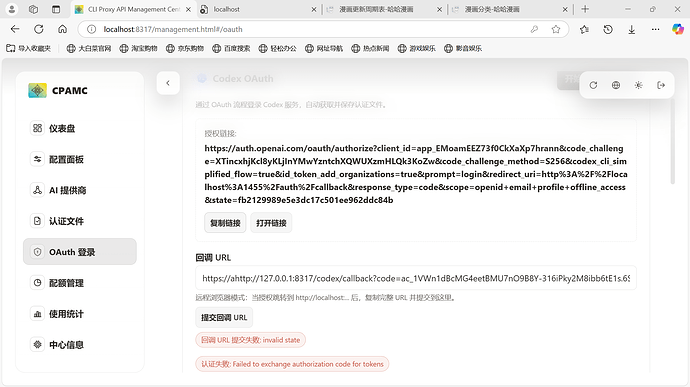The width and height of the screenshot is (690, 387).
Task: Open the 大白菜官网 bookmark
Action: (x=89, y=48)
